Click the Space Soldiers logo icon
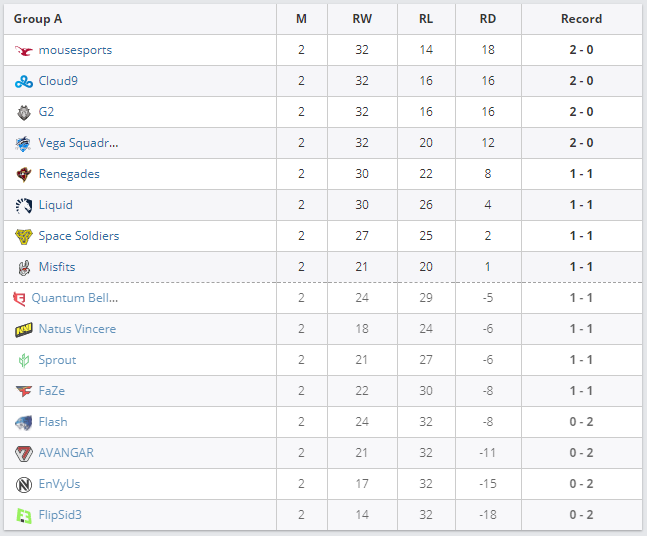This screenshot has height=536, width=647. tap(24, 236)
